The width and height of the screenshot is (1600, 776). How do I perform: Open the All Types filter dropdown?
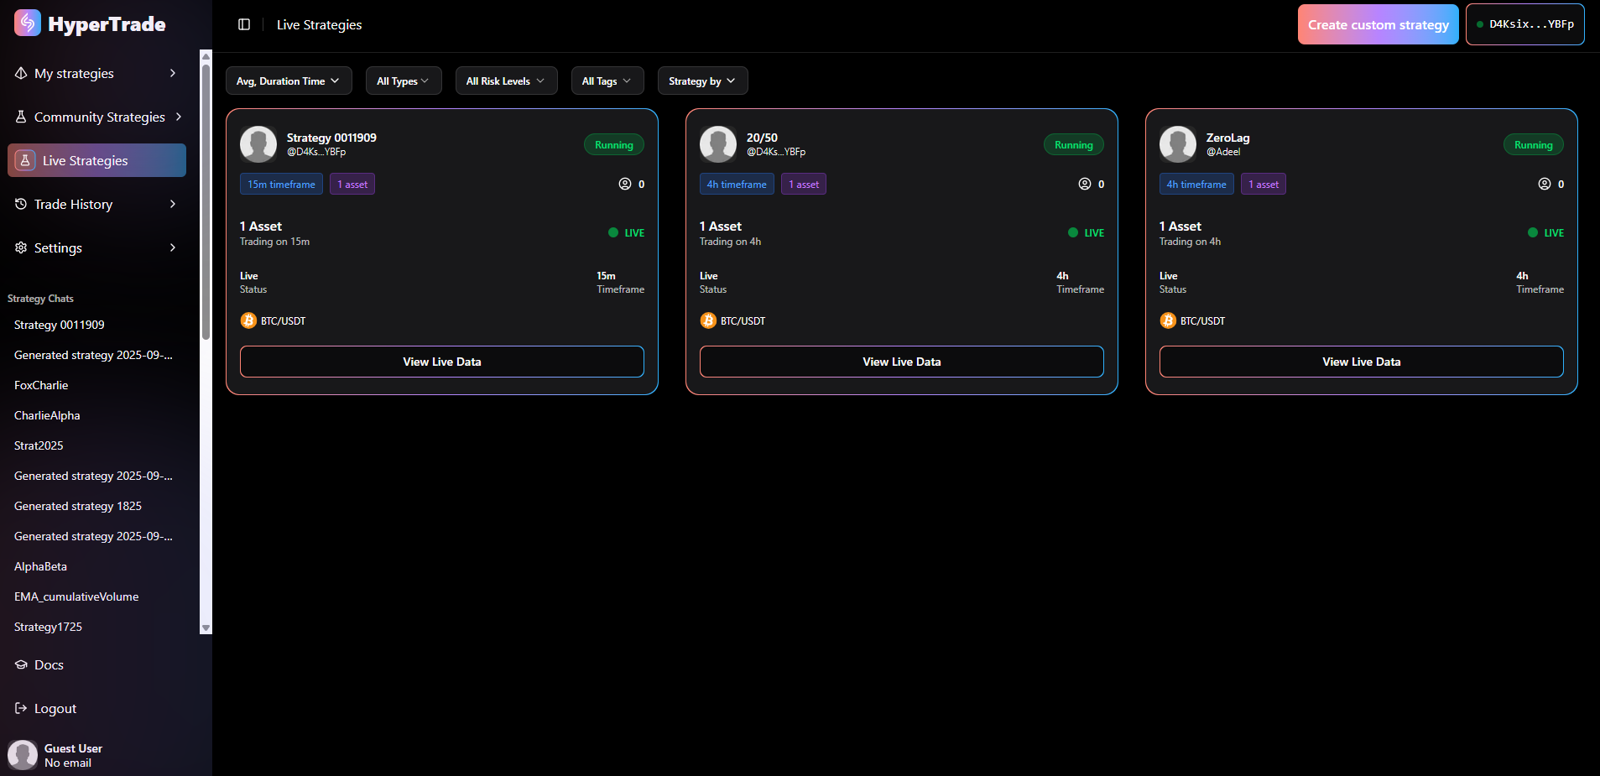[403, 81]
